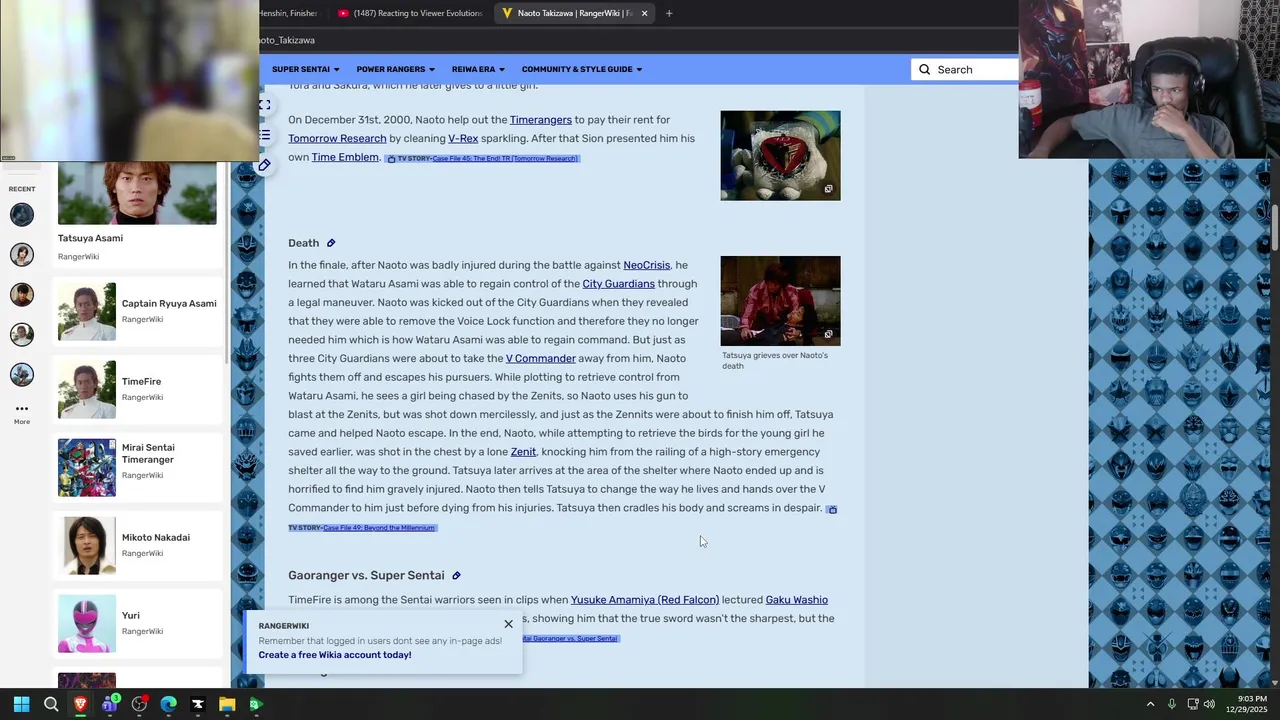The height and width of the screenshot is (720, 1280).
Task: Open the Windows Start menu
Action: [x=21, y=704]
